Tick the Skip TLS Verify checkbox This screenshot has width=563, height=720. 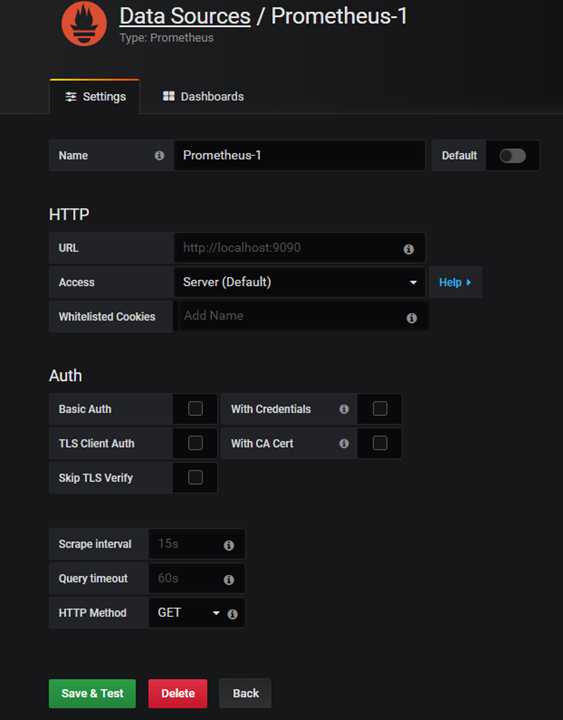(x=195, y=477)
